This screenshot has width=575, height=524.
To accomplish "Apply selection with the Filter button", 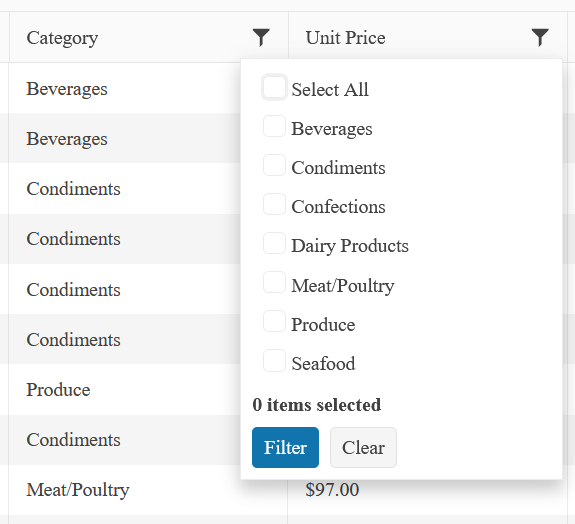I will [x=285, y=447].
